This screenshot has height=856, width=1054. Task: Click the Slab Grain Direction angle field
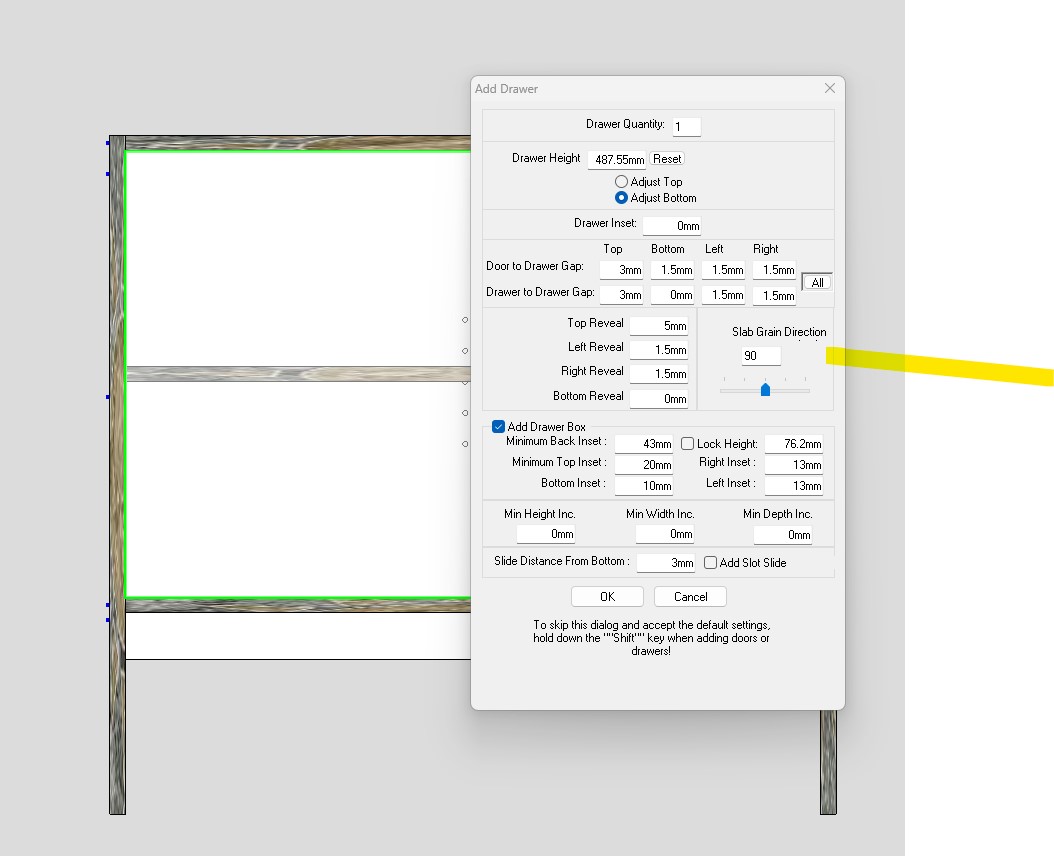[x=761, y=356]
